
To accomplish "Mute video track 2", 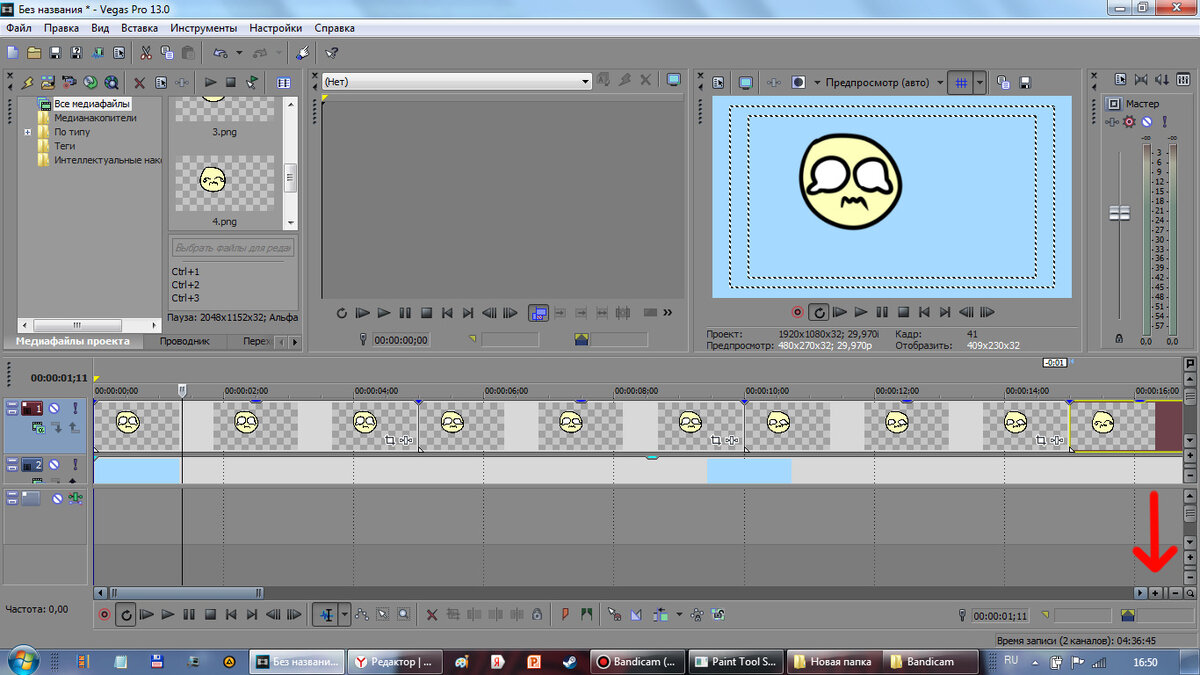I will point(56,465).
